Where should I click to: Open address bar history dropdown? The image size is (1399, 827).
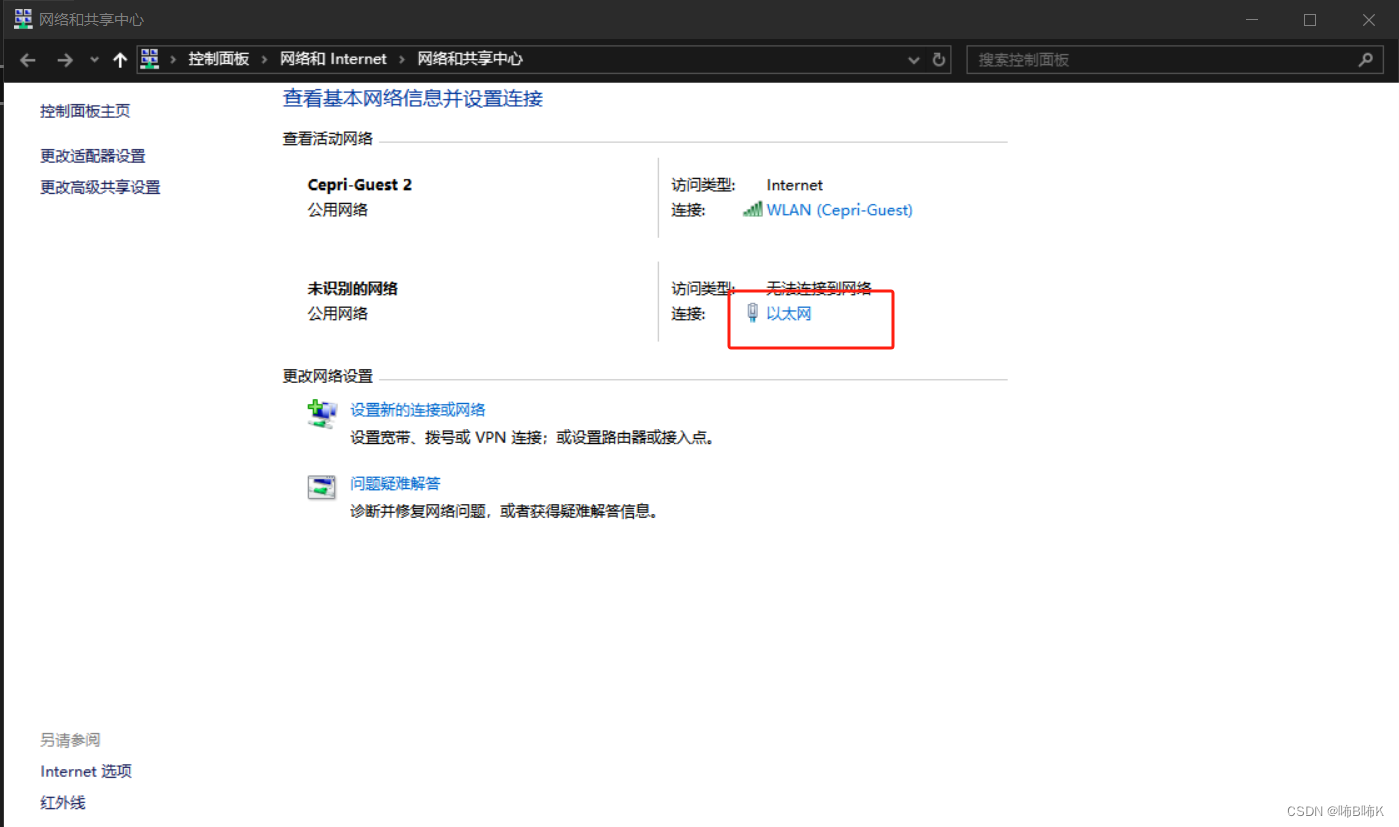pos(913,60)
